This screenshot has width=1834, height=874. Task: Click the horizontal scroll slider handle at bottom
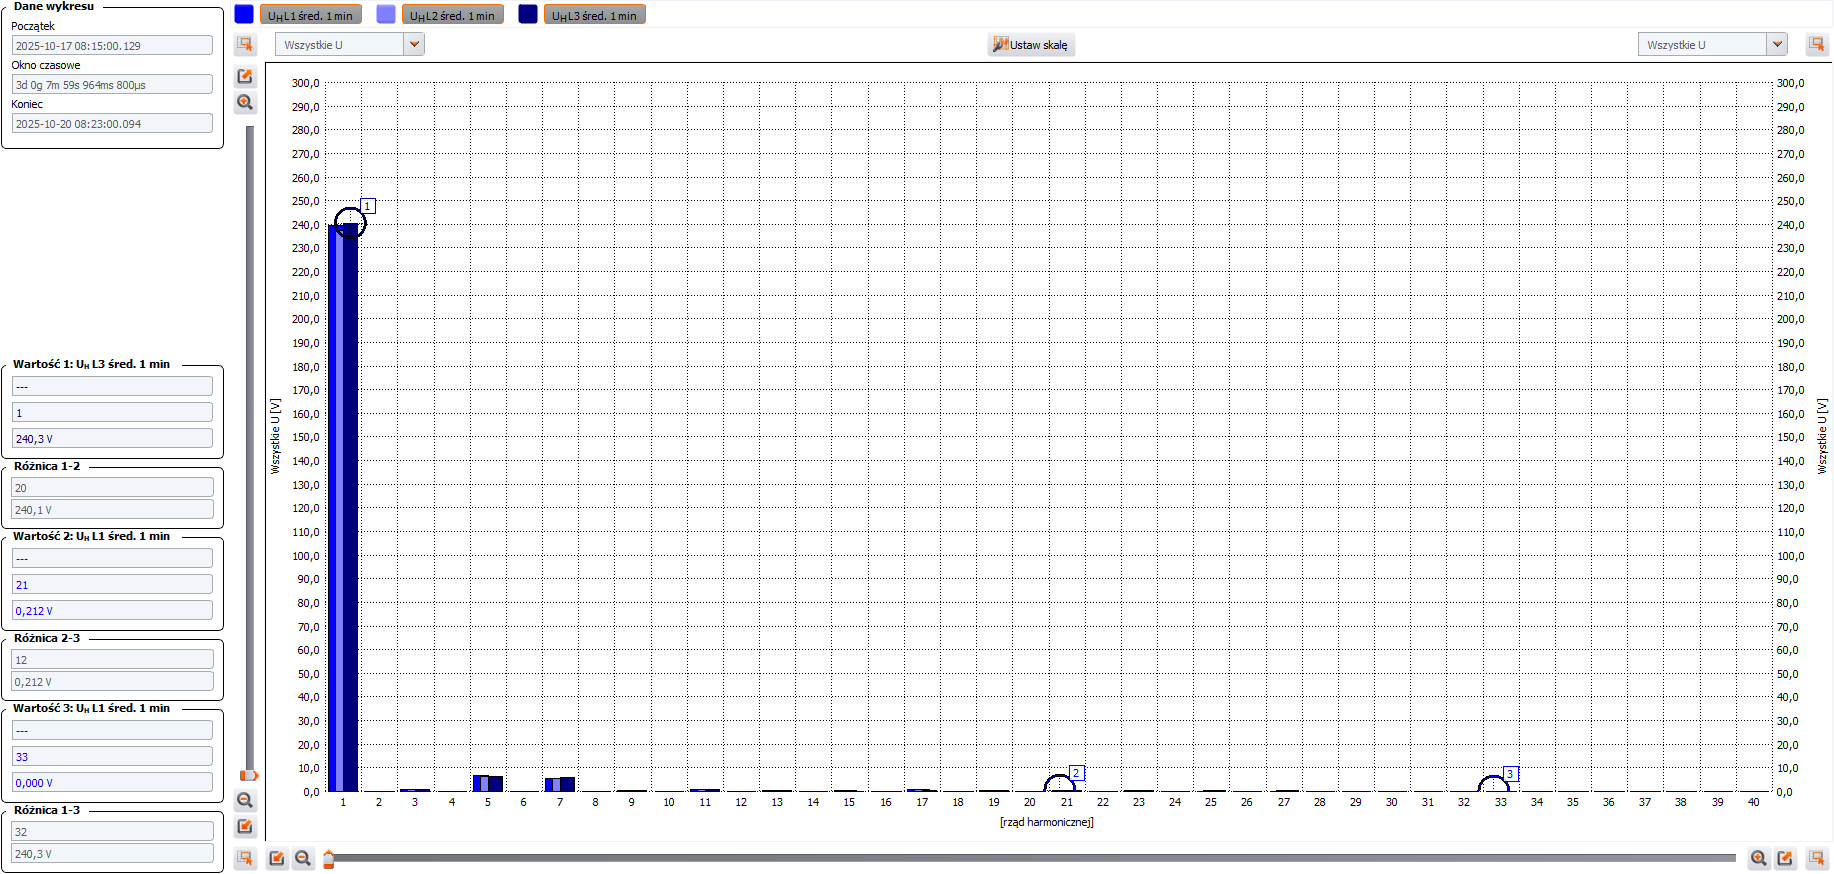[x=329, y=859]
